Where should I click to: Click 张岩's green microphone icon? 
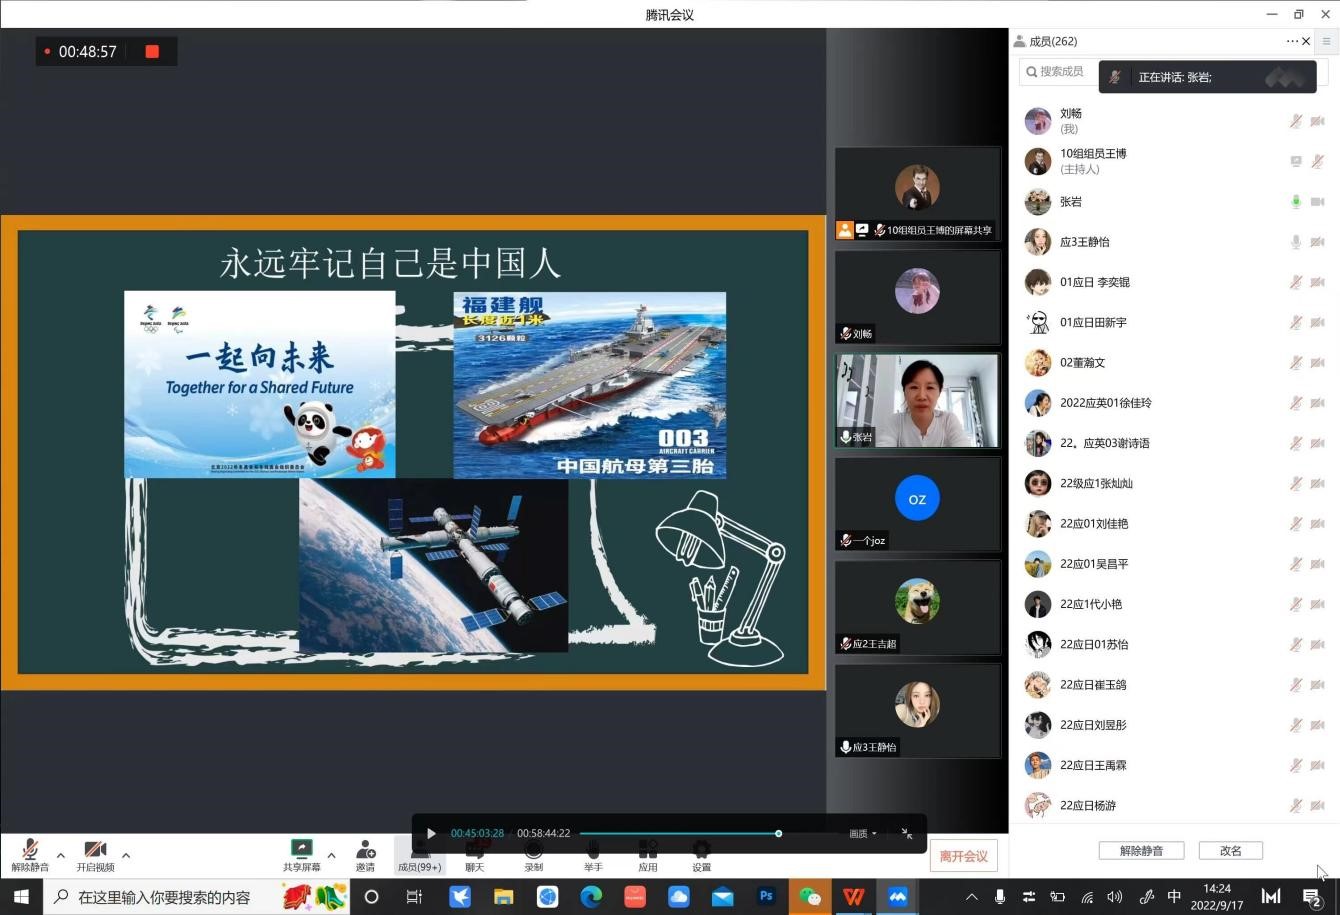1296,201
